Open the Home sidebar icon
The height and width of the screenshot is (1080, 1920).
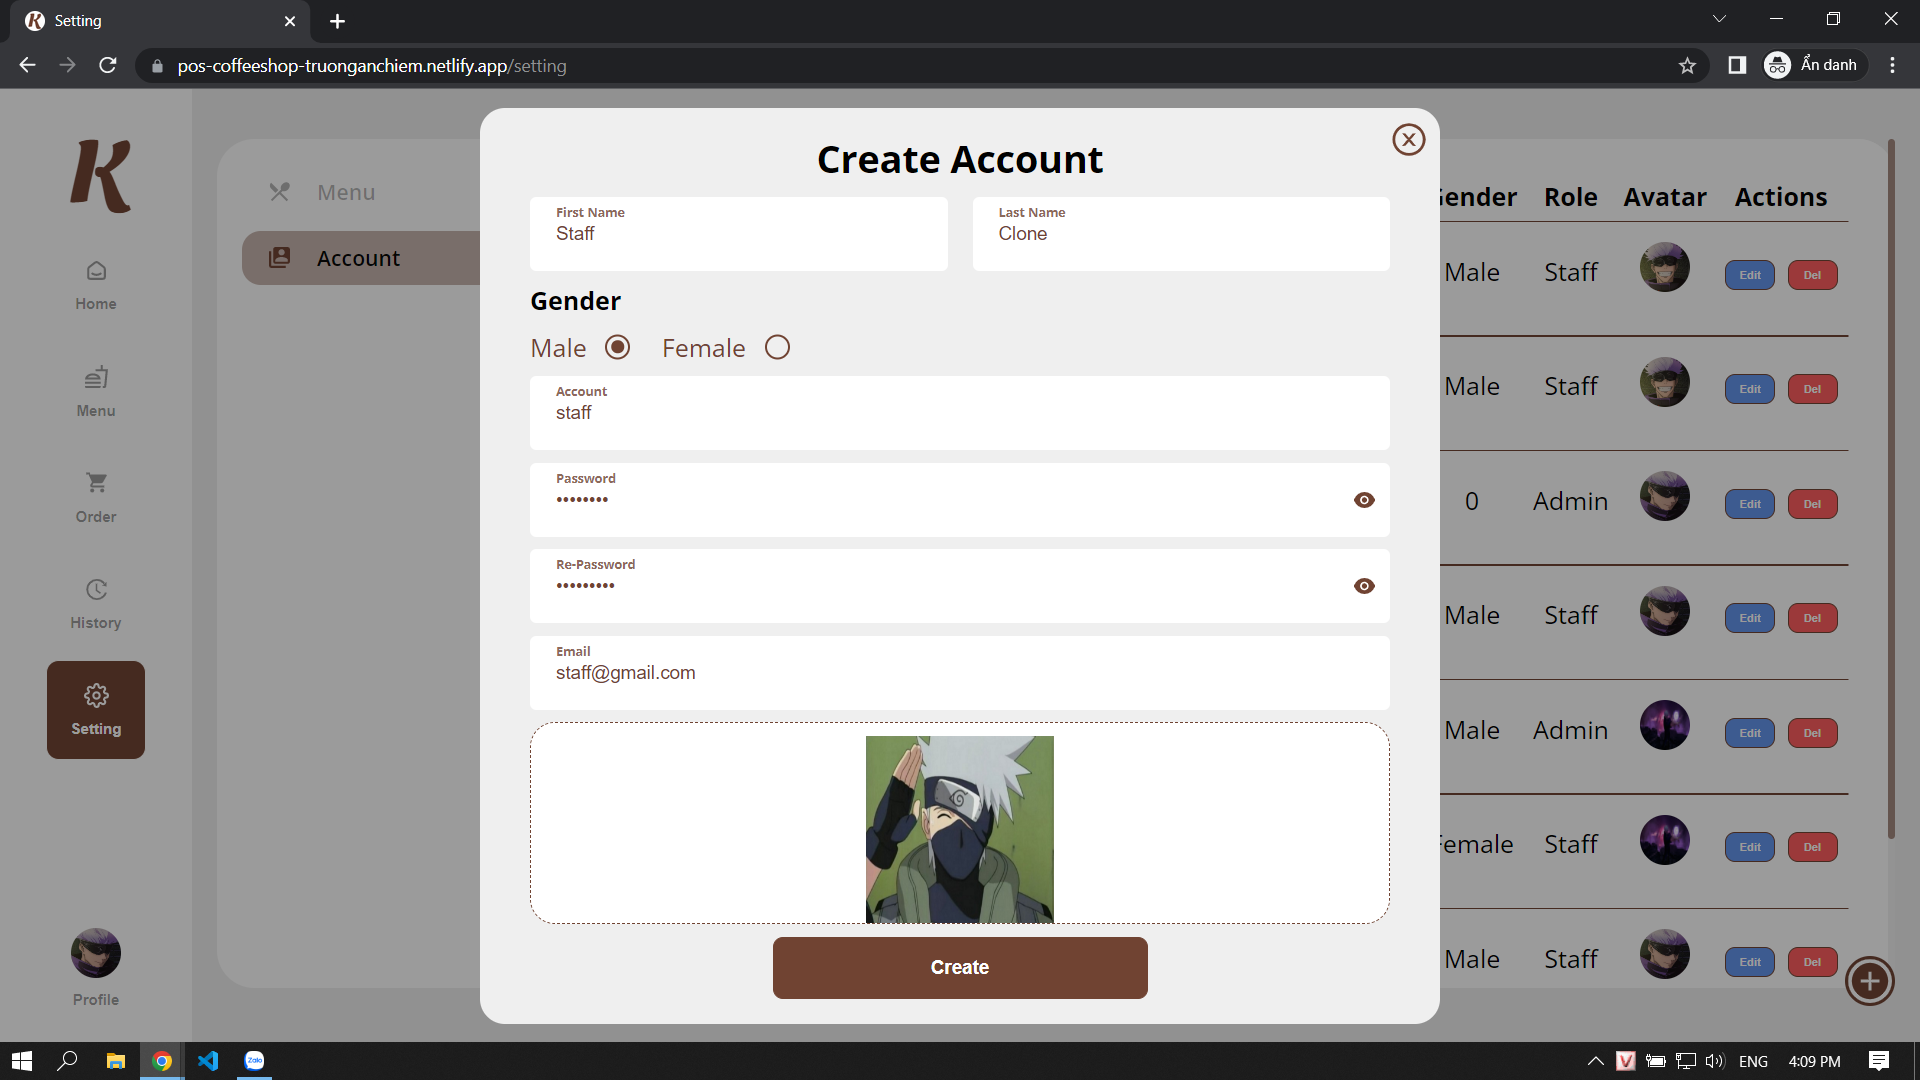tap(96, 271)
